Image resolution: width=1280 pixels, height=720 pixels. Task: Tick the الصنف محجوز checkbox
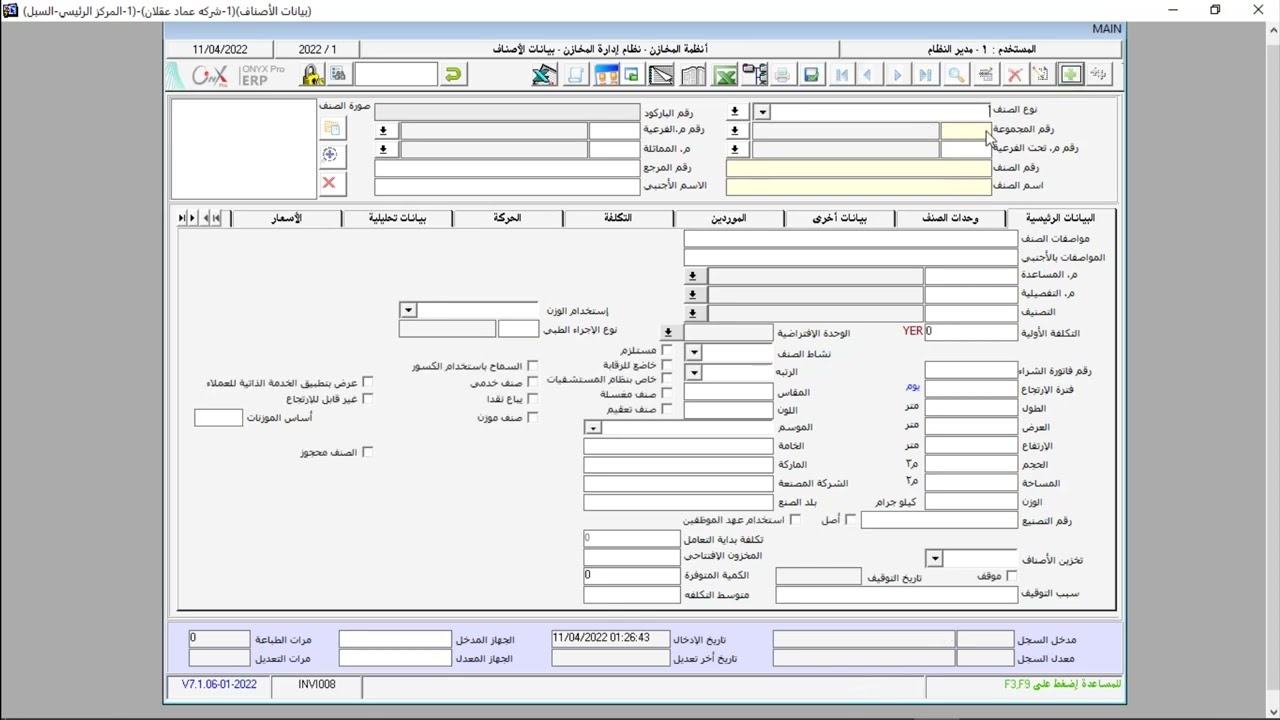(367, 452)
